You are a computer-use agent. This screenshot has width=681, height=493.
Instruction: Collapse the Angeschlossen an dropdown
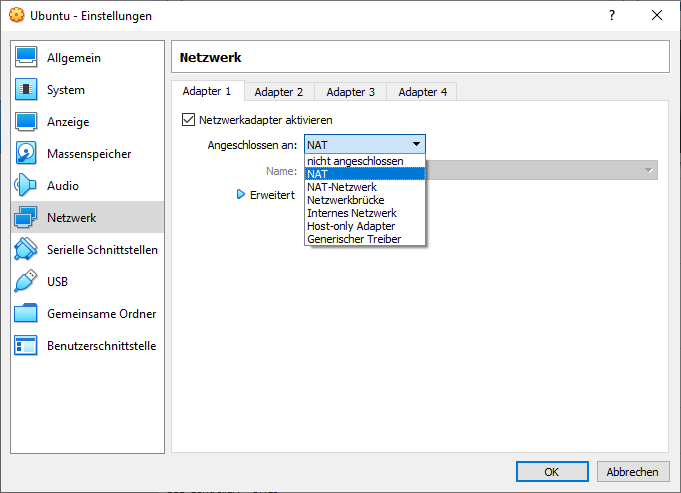(365, 144)
